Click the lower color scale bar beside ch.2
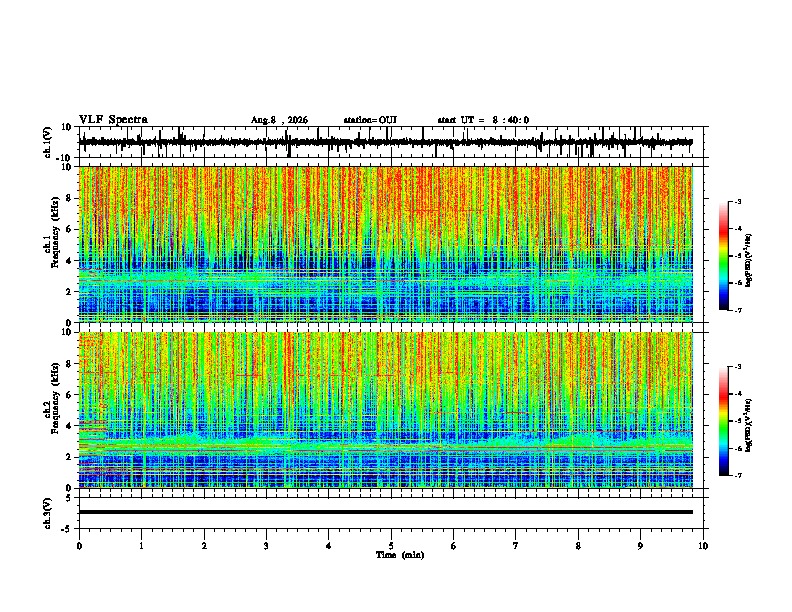 [723, 421]
